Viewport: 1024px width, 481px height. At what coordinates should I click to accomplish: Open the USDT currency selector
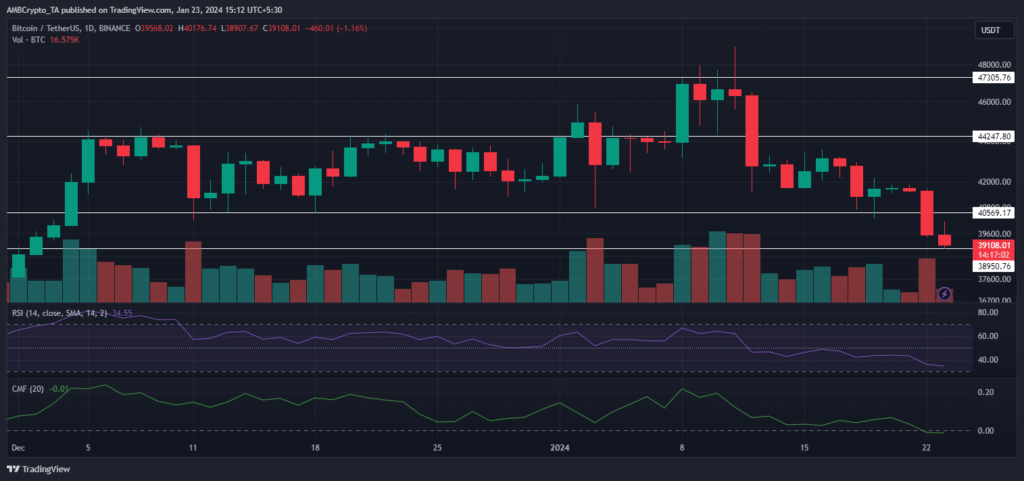click(x=988, y=32)
